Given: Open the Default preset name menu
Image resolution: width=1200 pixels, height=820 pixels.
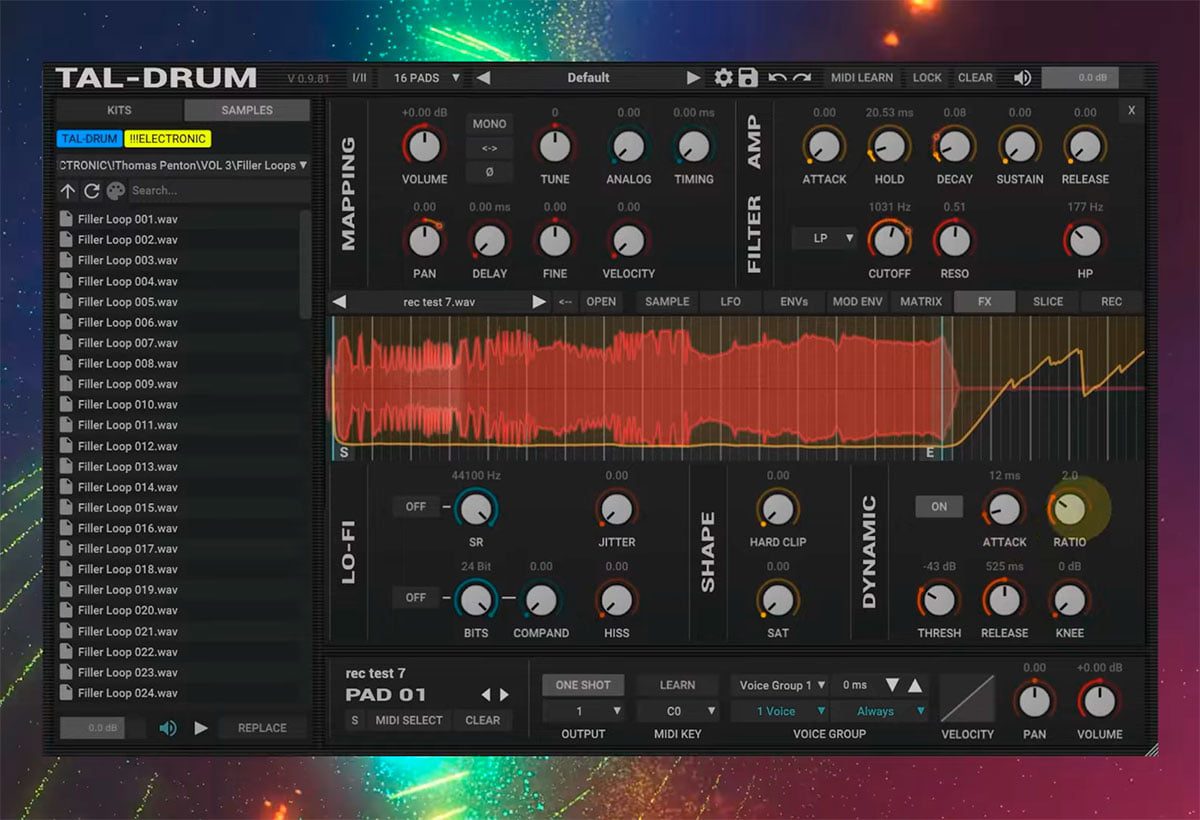Looking at the screenshot, I should [588, 78].
